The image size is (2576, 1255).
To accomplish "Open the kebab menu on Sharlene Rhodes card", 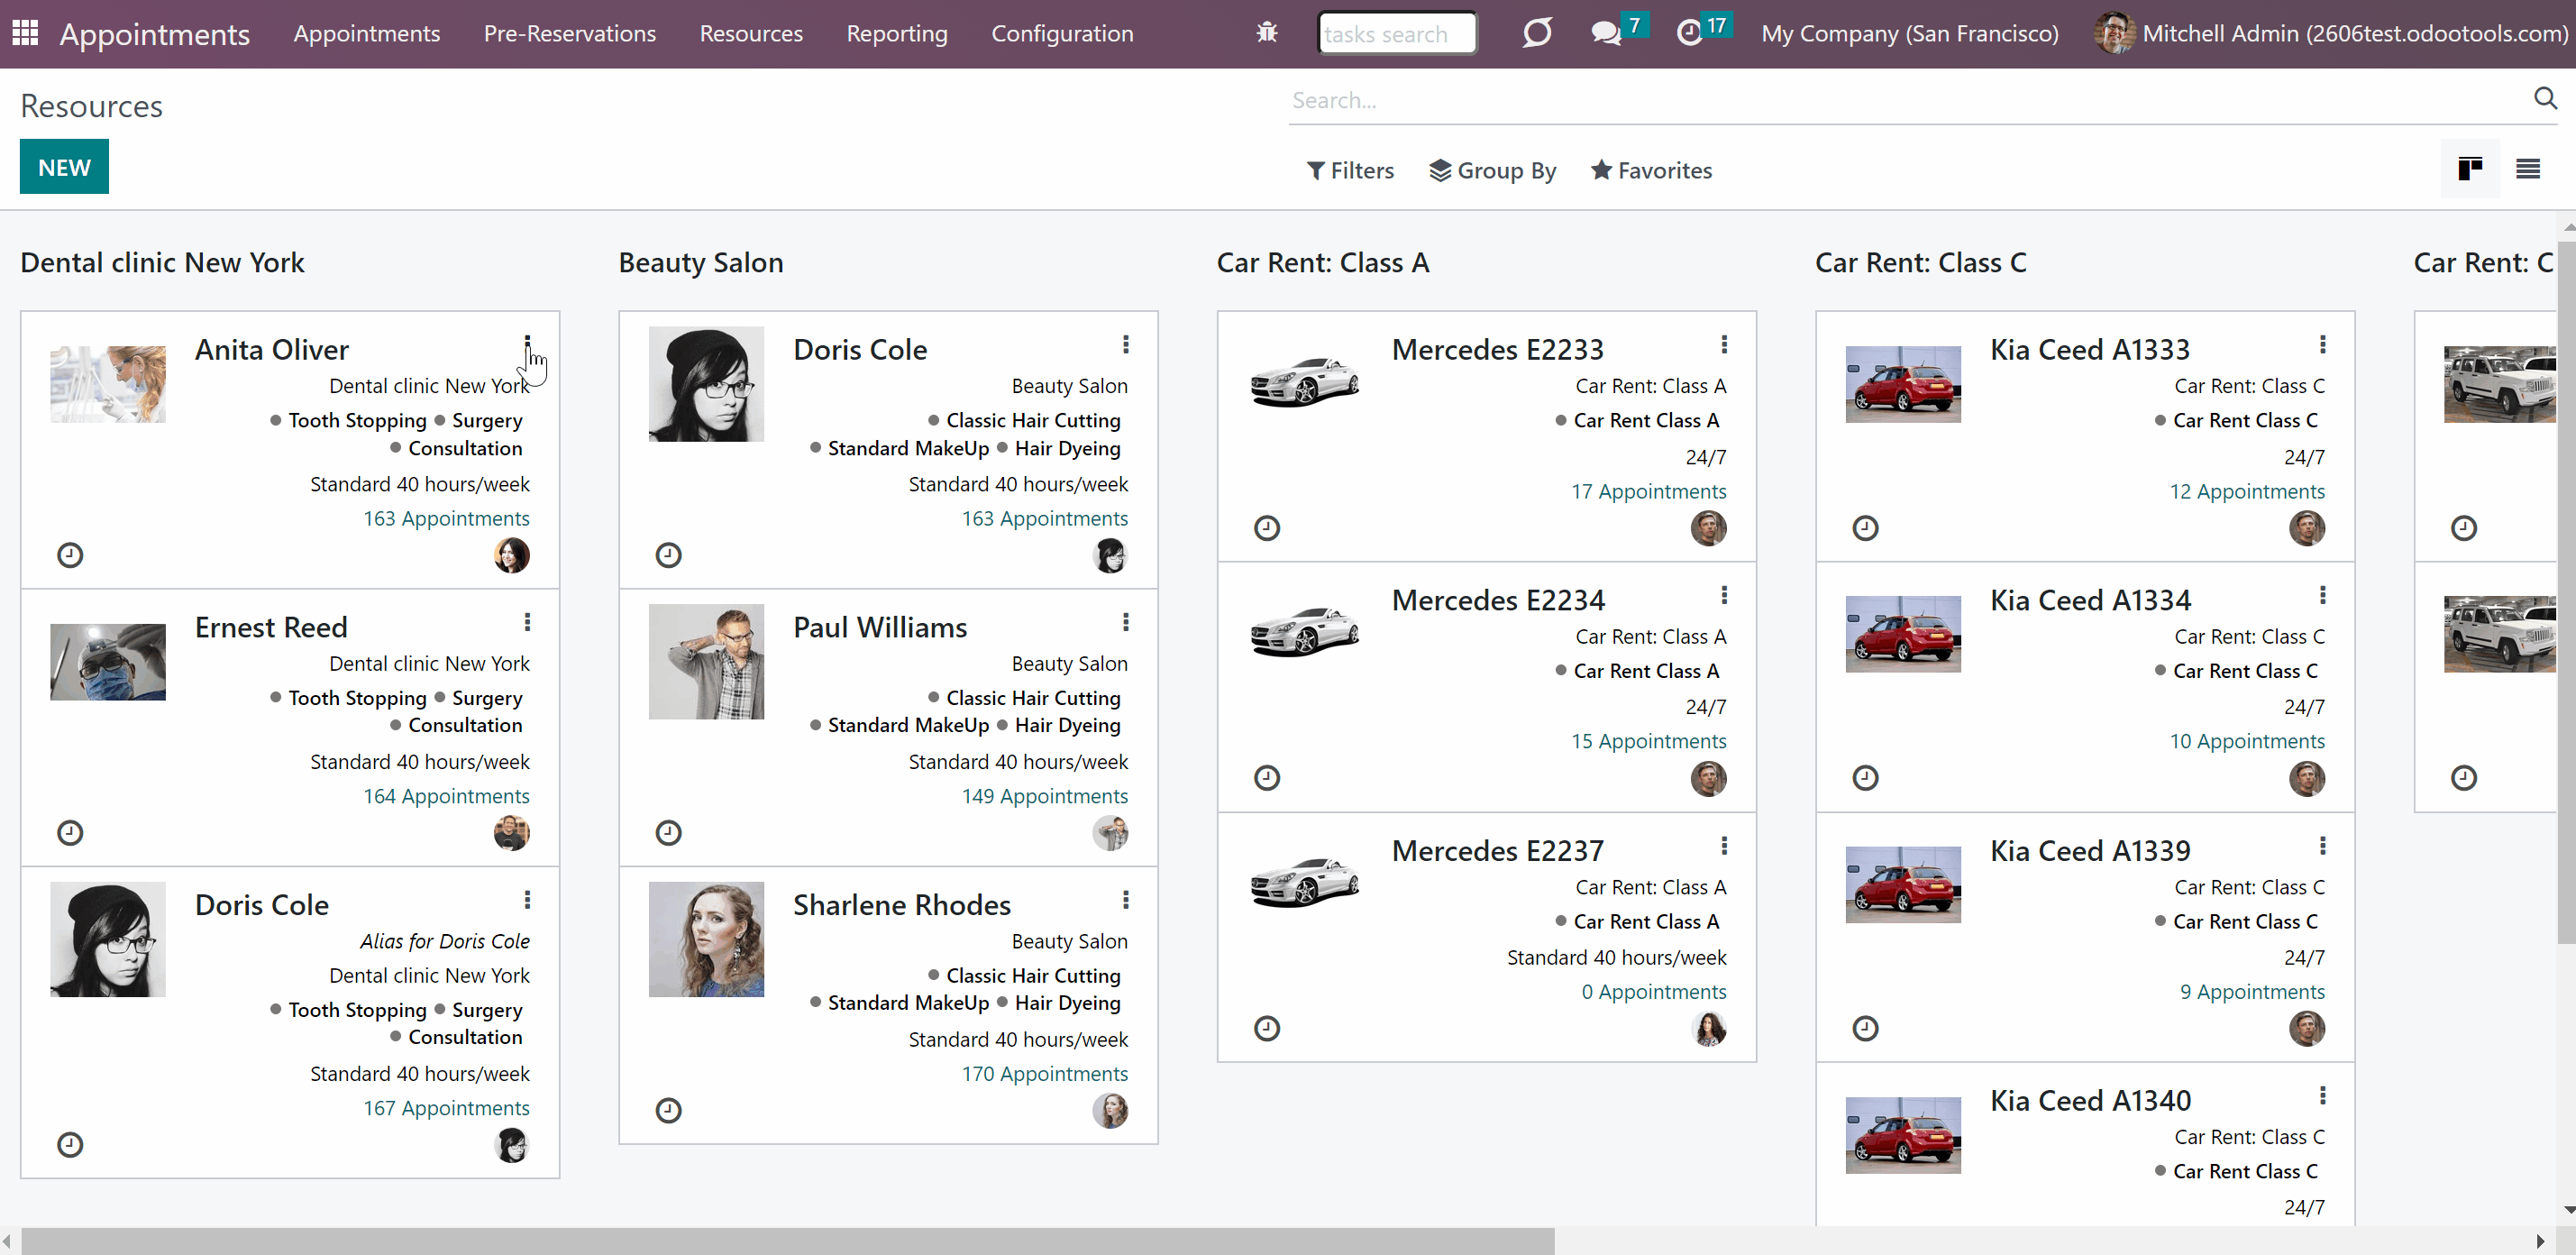I will click(x=1126, y=900).
